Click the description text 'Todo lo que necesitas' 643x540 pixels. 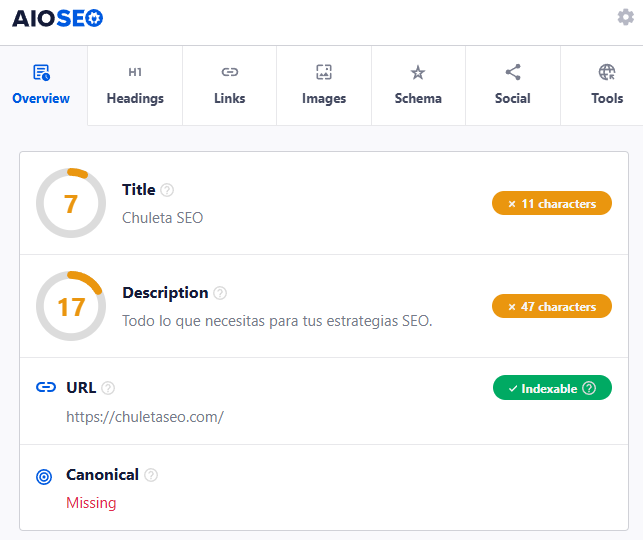coord(277,321)
